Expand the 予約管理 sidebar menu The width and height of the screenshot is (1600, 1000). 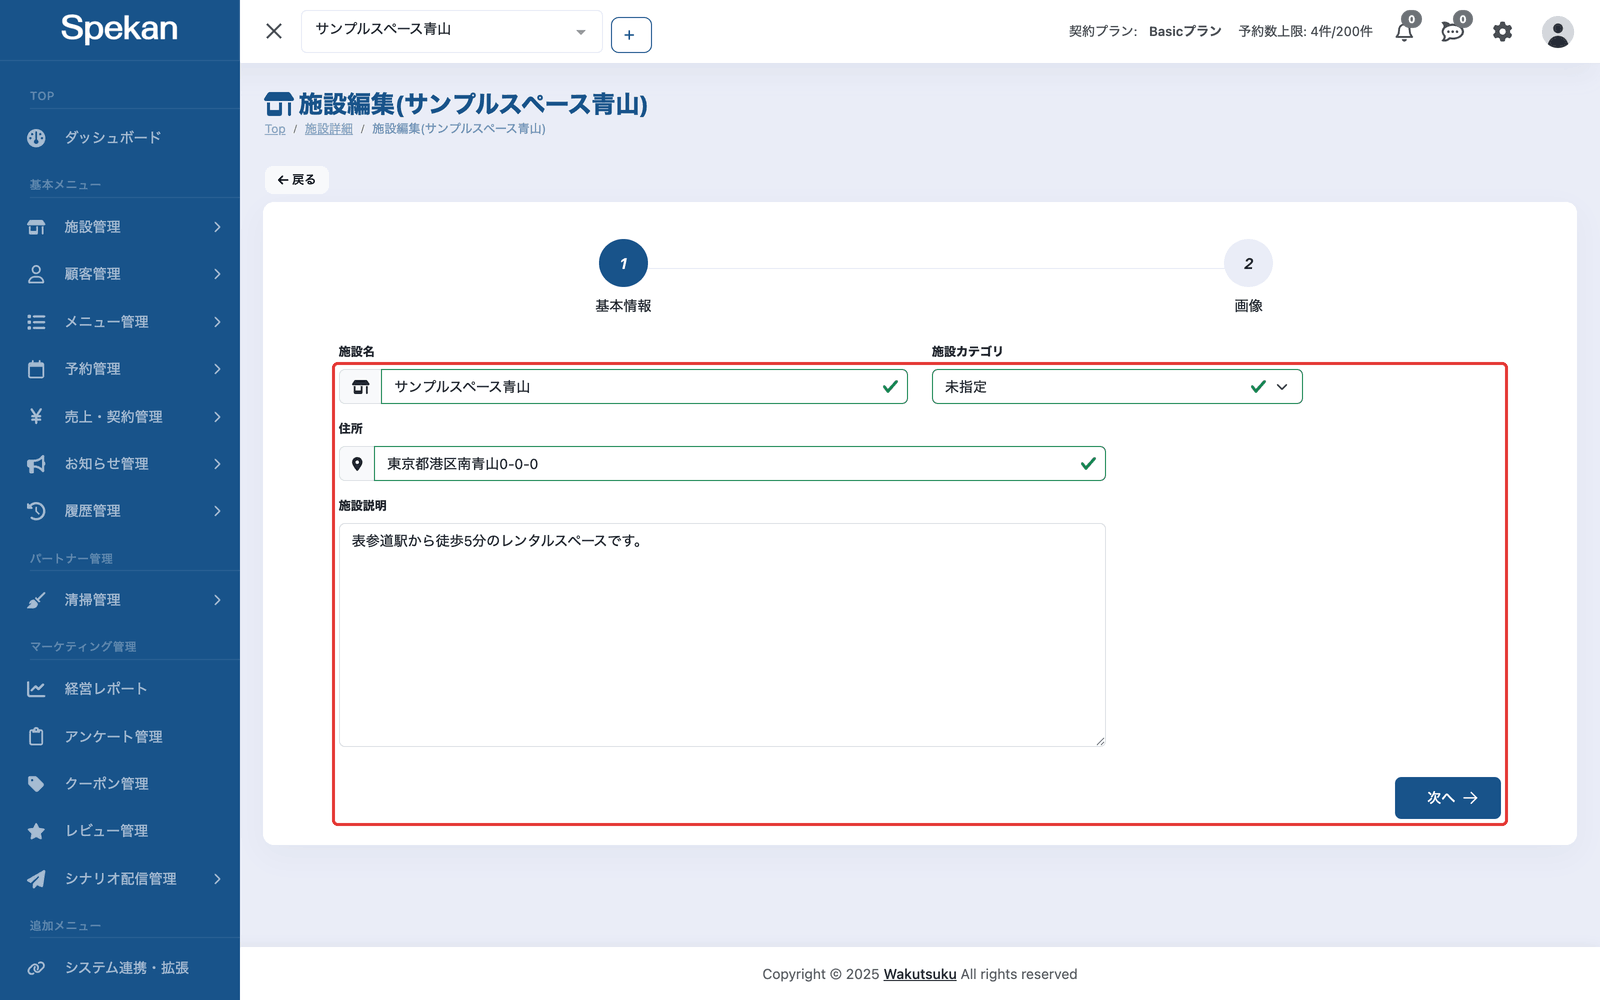click(120, 369)
